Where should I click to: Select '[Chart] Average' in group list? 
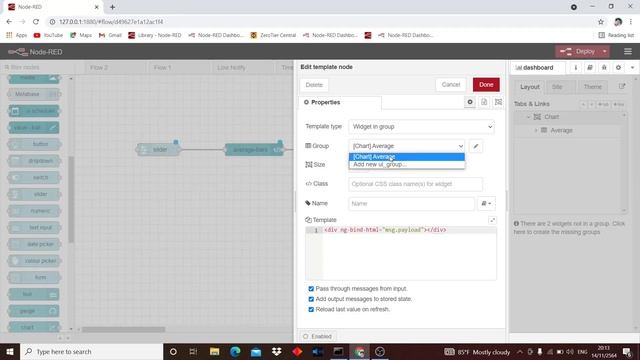pos(407,157)
